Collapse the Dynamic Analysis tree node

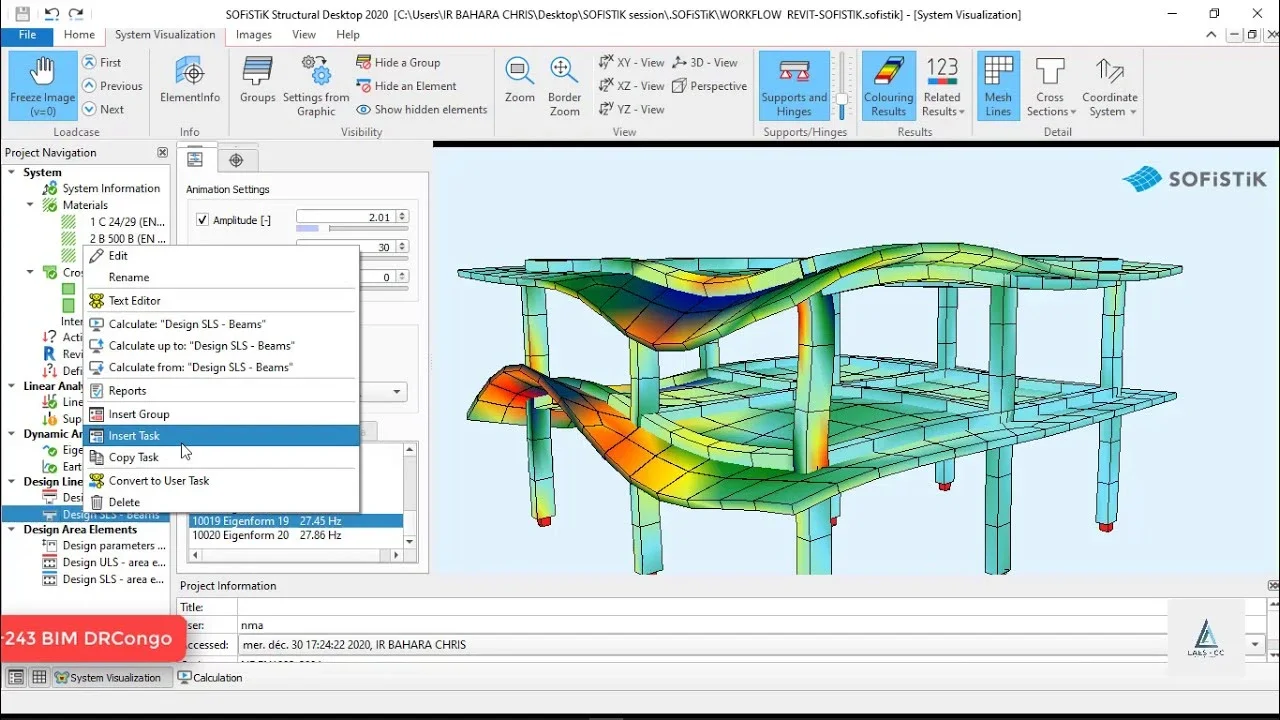11,434
